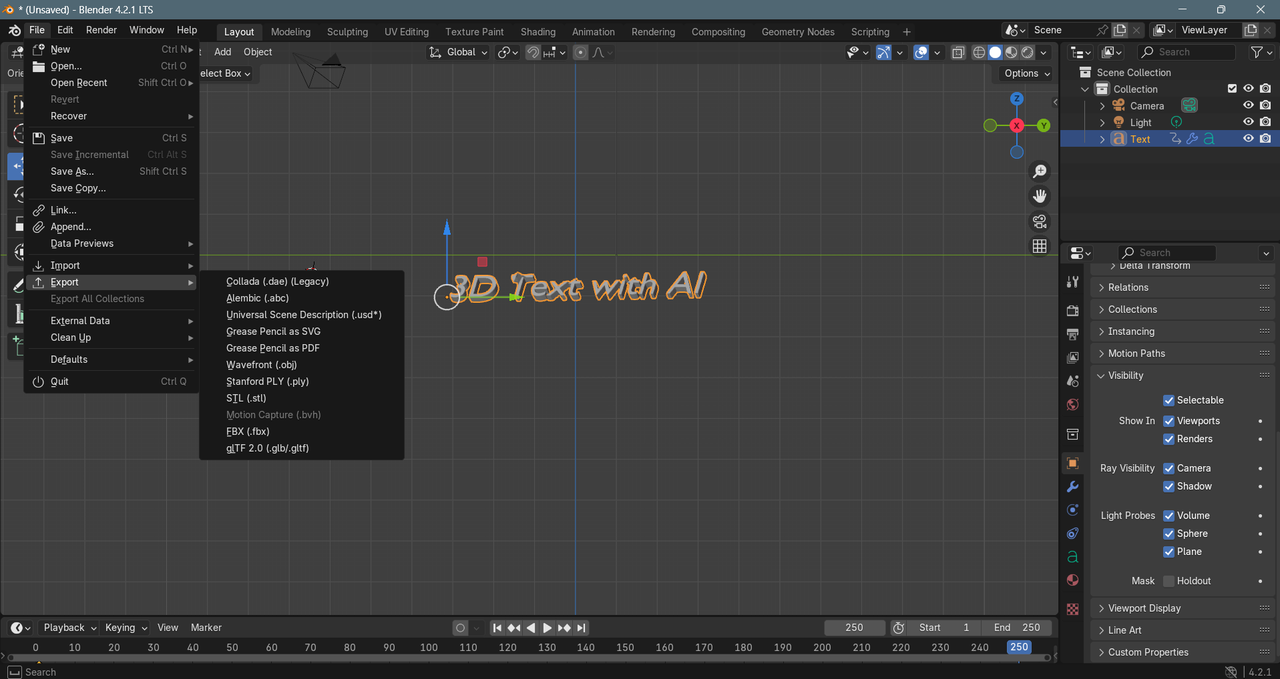Open the View Layer properties tab
The image size is (1280, 679).
tap(1073, 357)
